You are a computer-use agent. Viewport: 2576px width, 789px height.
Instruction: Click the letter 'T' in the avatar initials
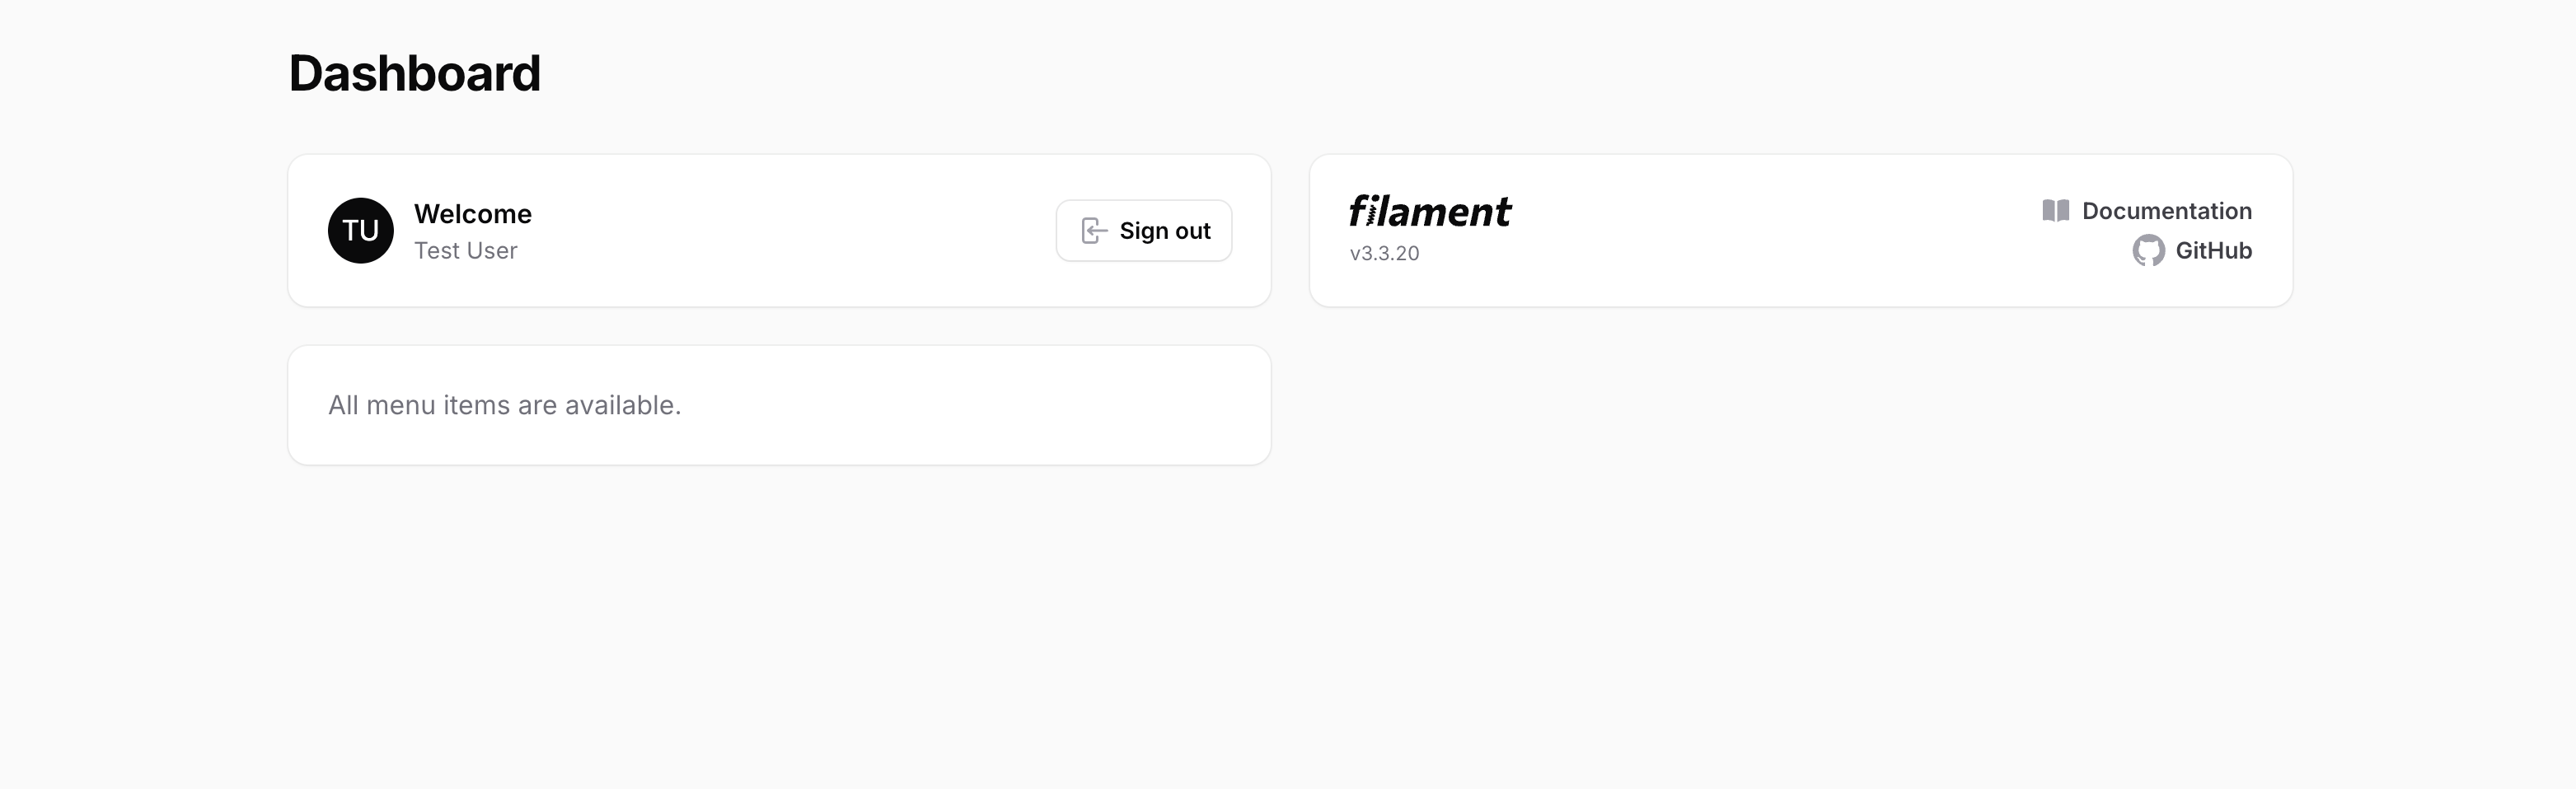tap(351, 231)
